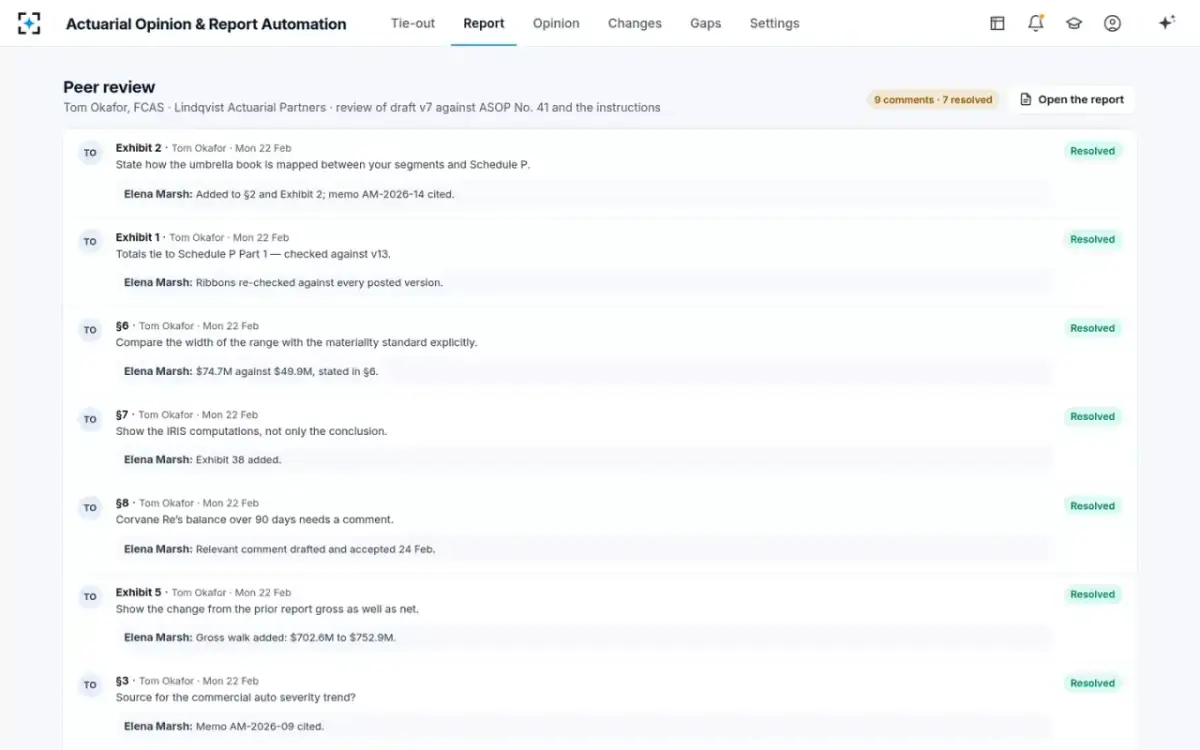Click 'Source for the commercial auto severity trend?'
The width and height of the screenshot is (1200, 750).
(x=235, y=697)
